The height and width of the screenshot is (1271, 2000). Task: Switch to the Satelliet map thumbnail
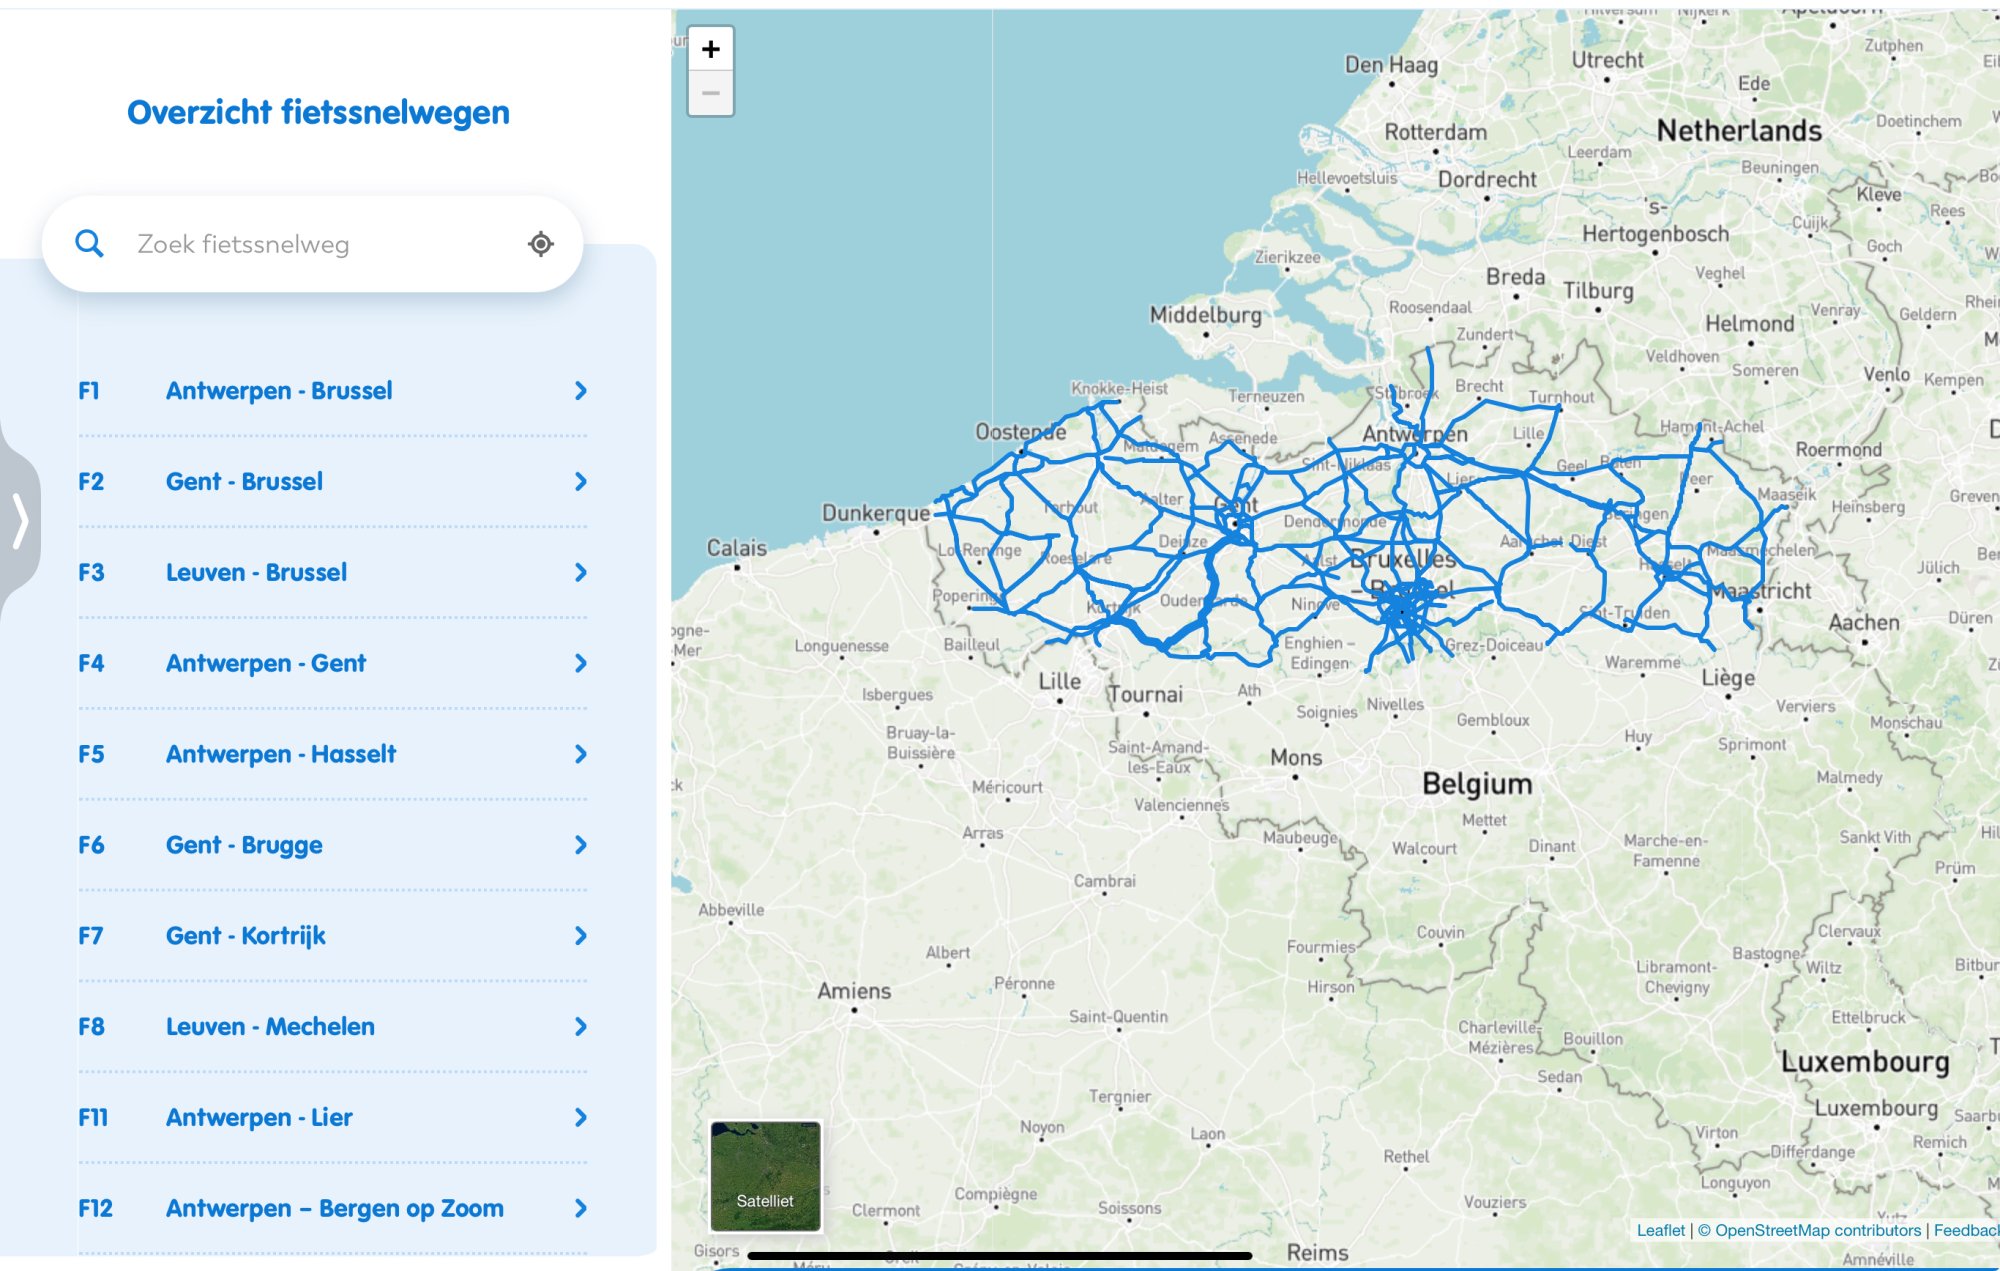765,1176
